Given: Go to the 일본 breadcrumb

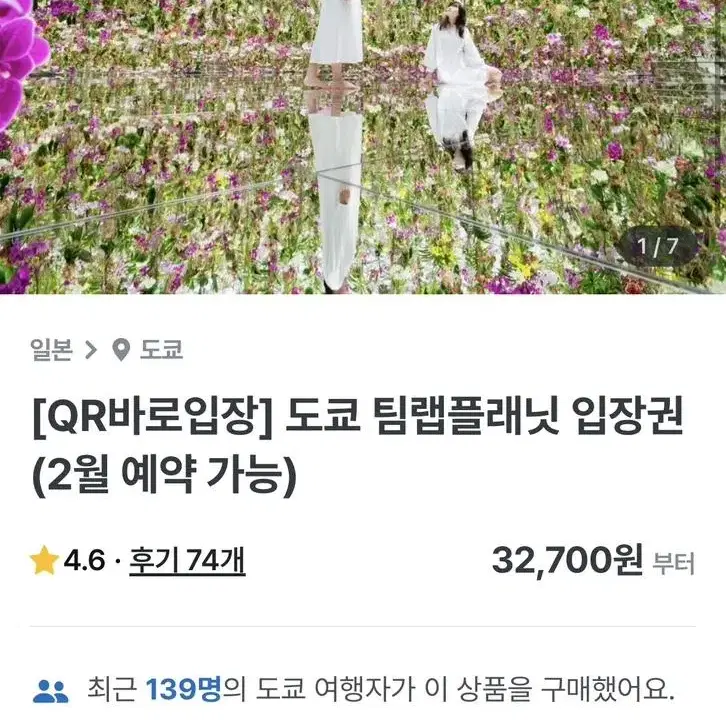Looking at the screenshot, I should click(x=51, y=350).
